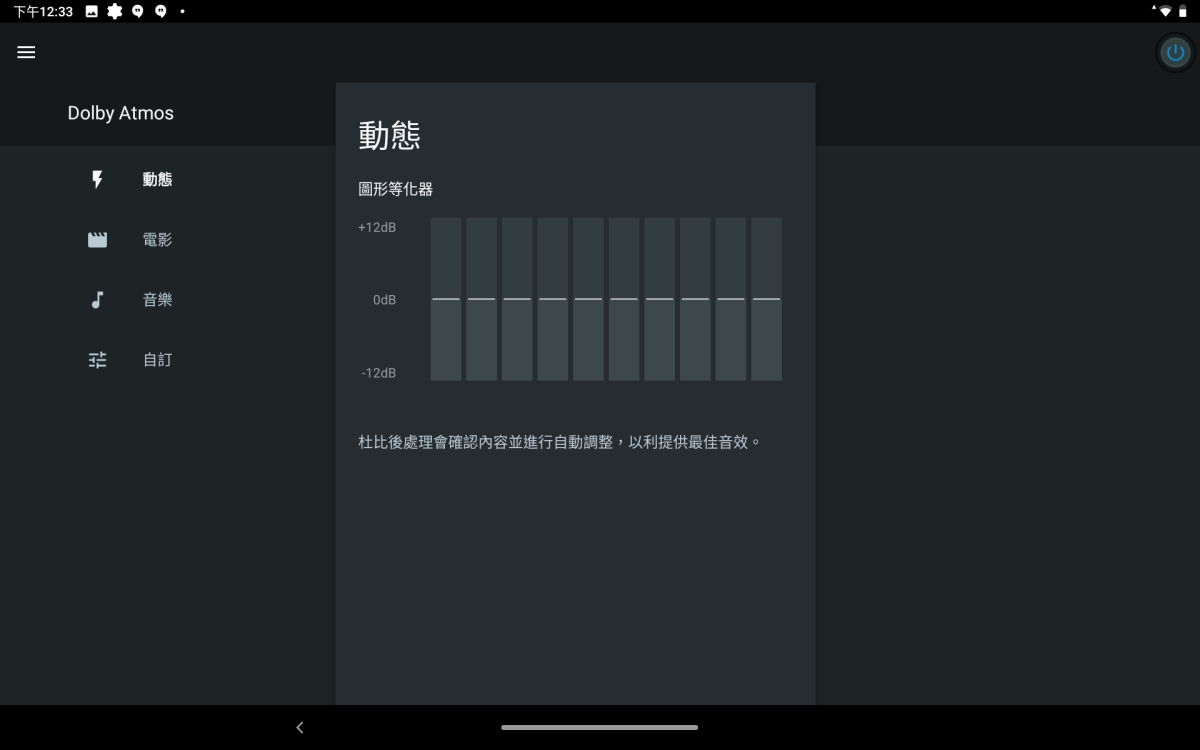Click the fourth equalizer band slider
The width and height of the screenshot is (1200, 750).
point(553,299)
